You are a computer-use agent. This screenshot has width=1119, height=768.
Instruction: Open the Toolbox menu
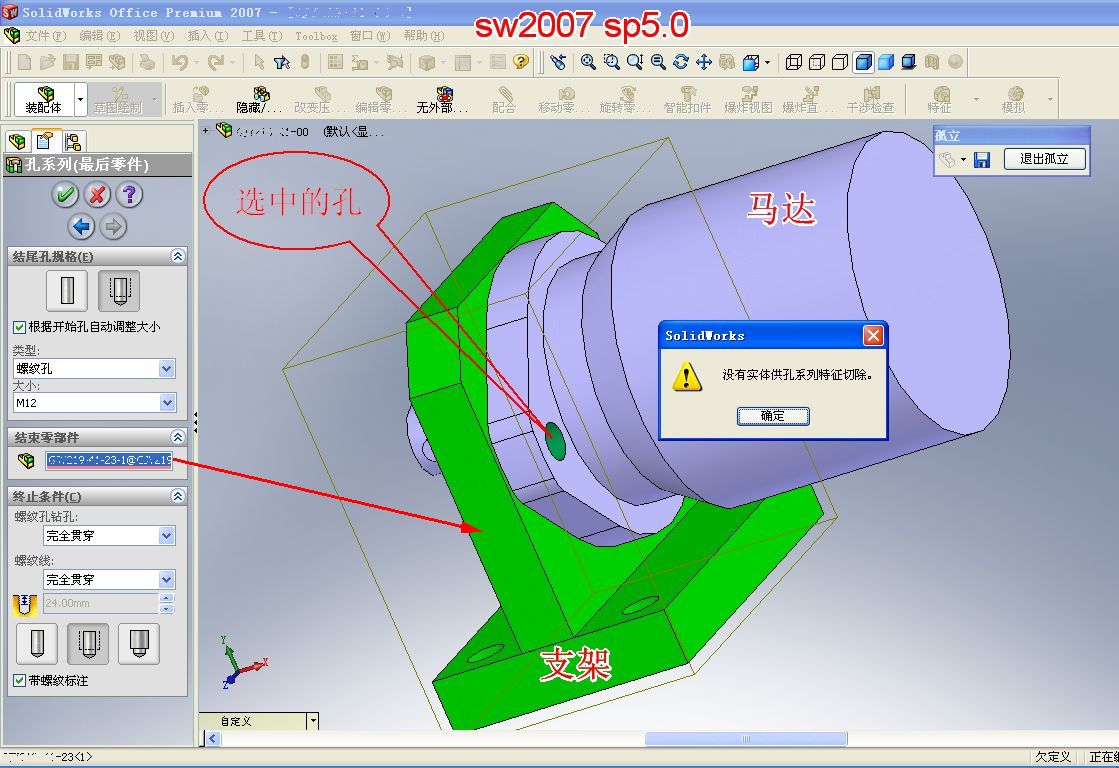tap(316, 35)
